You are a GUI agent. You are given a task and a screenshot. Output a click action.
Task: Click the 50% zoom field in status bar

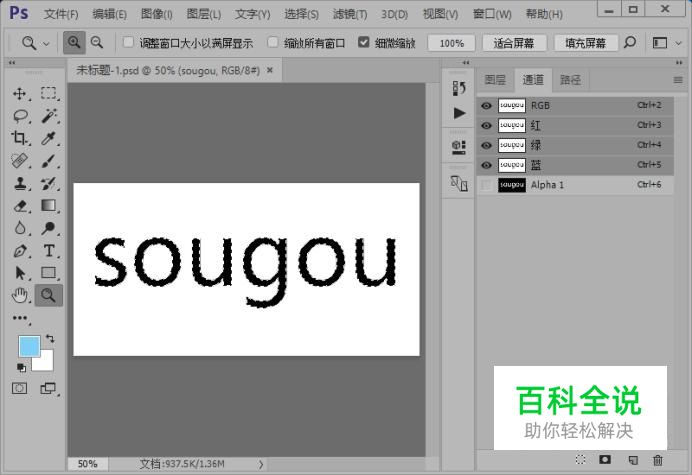click(x=87, y=464)
